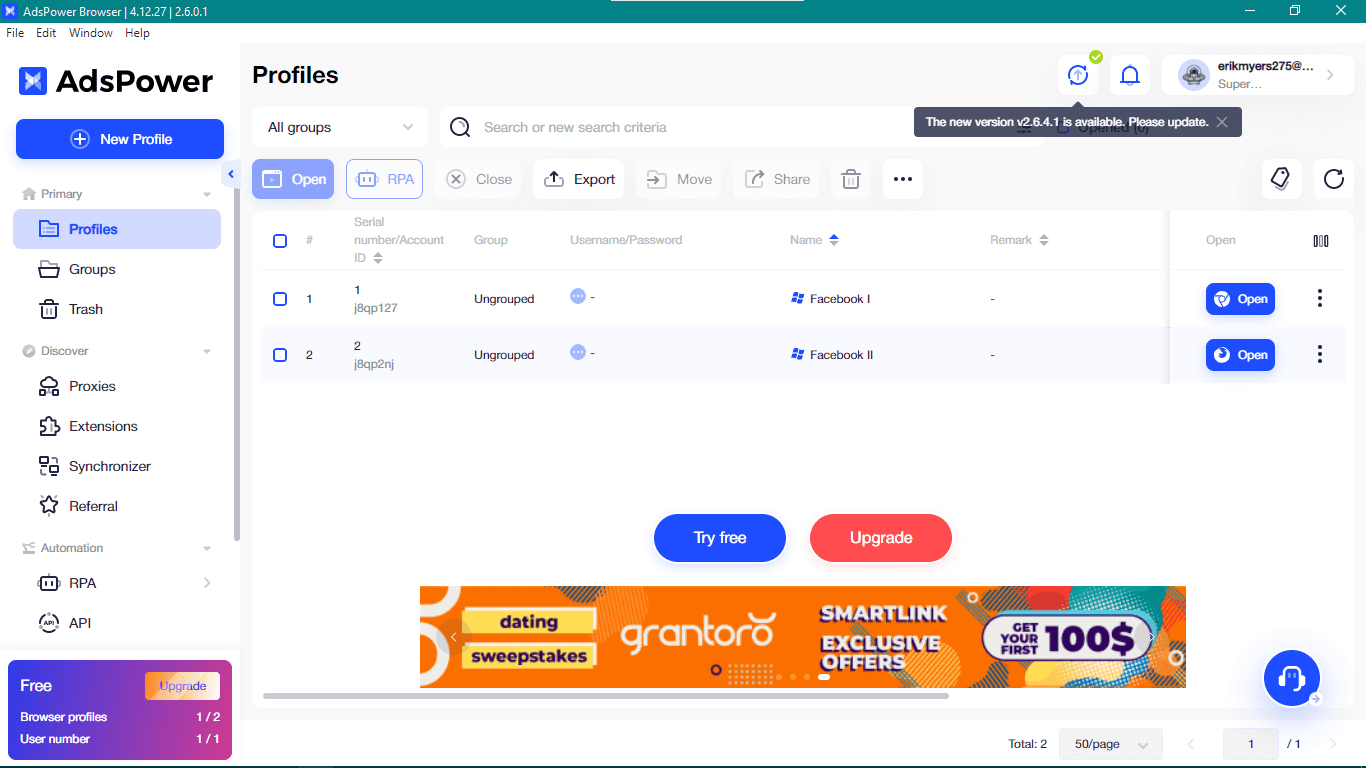This screenshot has height=768, width=1366.
Task: Check the box for profile row 1
Action: click(280, 299)
